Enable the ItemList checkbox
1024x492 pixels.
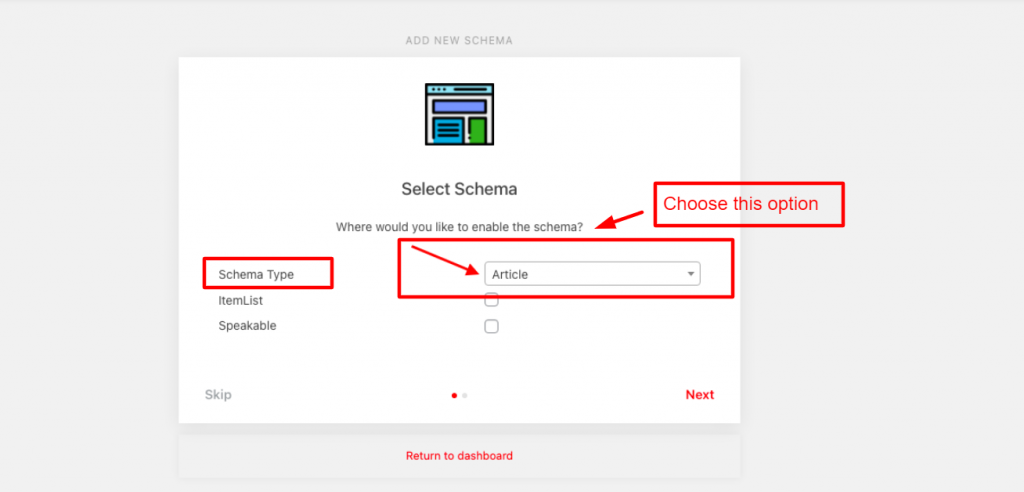click(491, 300)
